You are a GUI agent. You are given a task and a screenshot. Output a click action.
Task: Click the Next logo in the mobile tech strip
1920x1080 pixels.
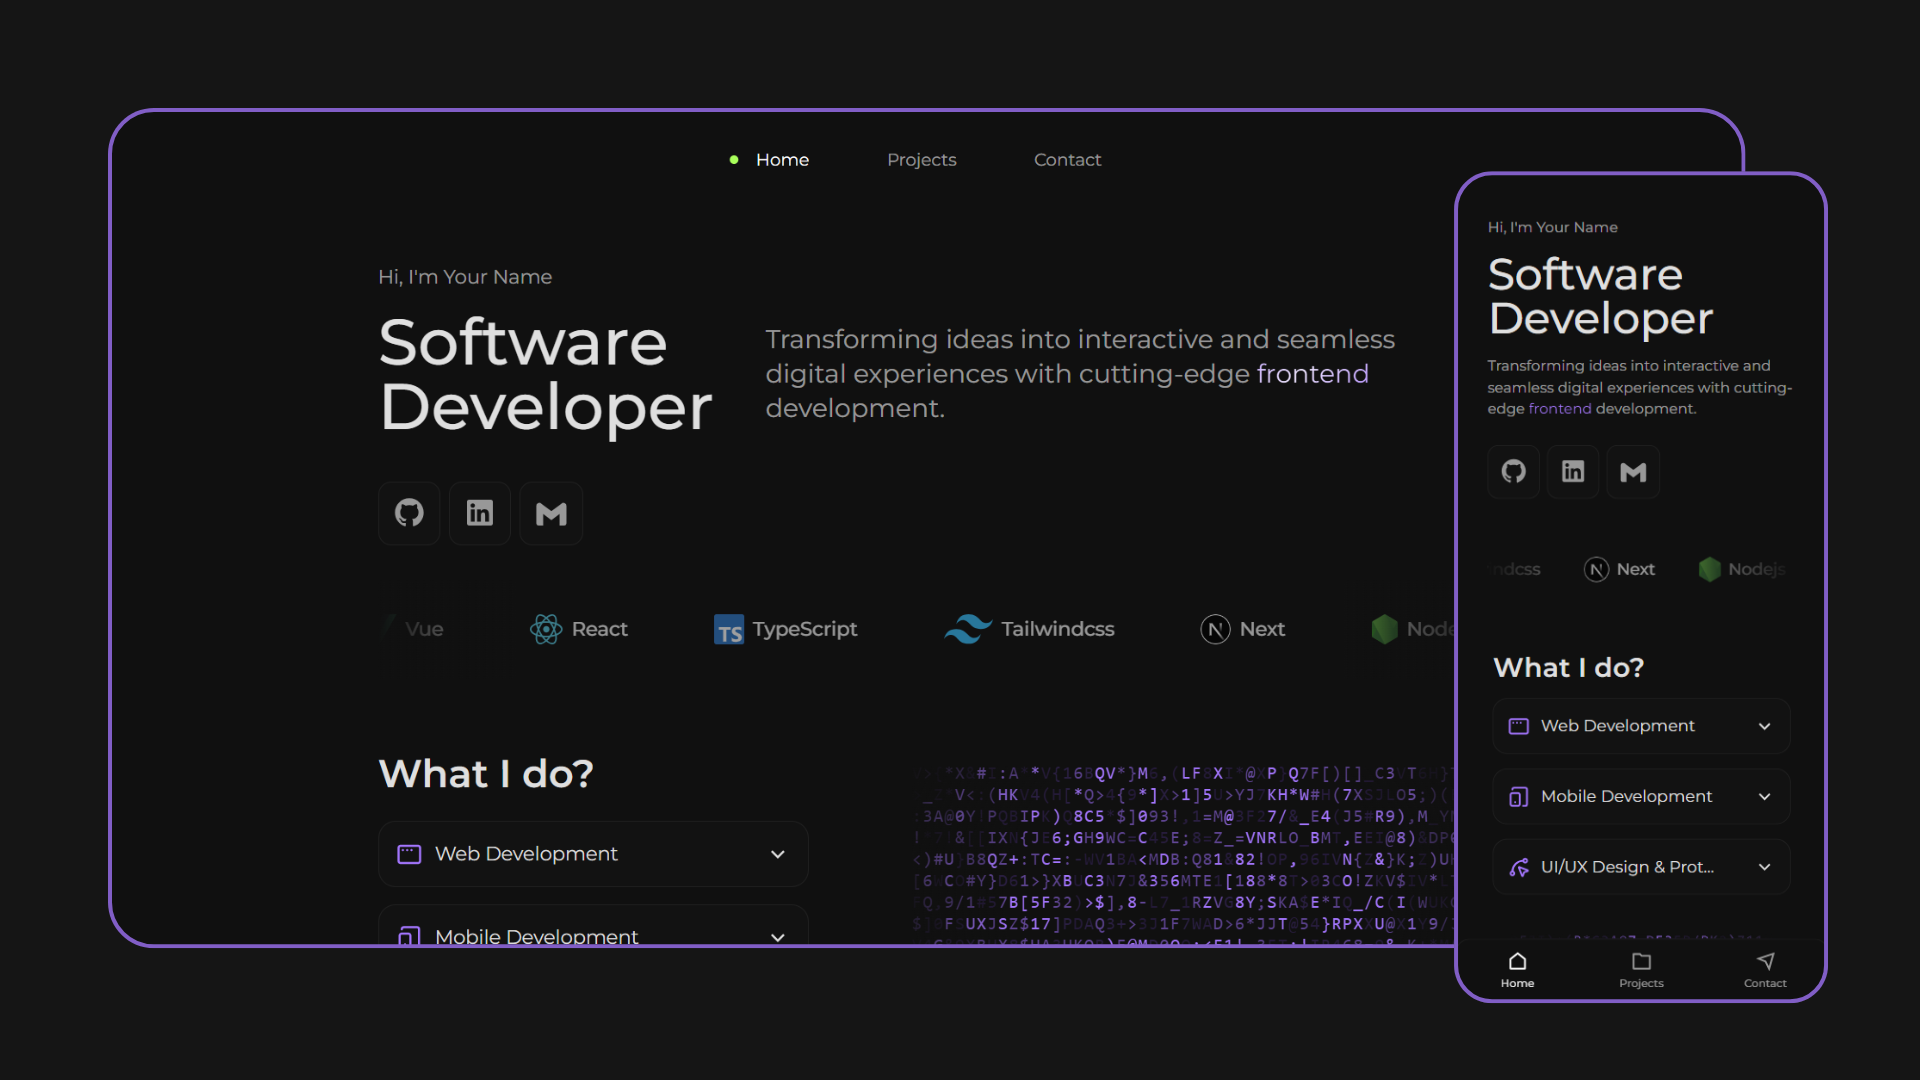pyautogui.click(x=1597, y=569)
